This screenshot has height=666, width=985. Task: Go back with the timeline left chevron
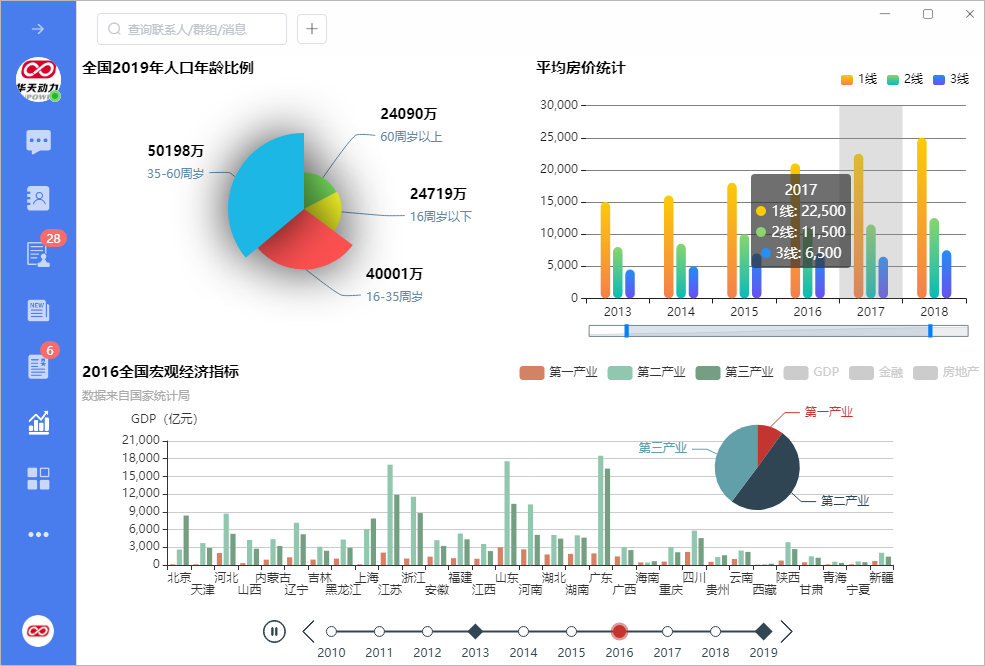308,631
